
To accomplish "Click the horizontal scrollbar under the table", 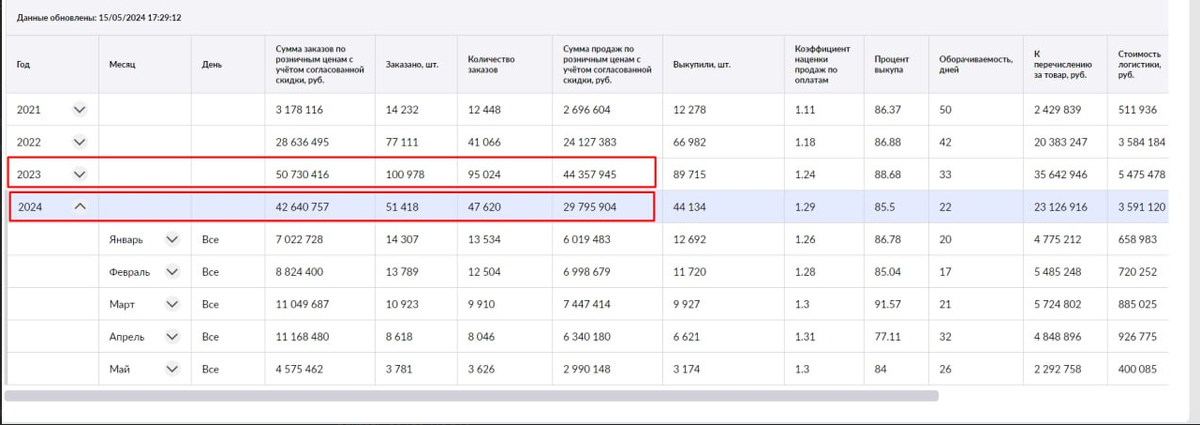I will [471, 395].
